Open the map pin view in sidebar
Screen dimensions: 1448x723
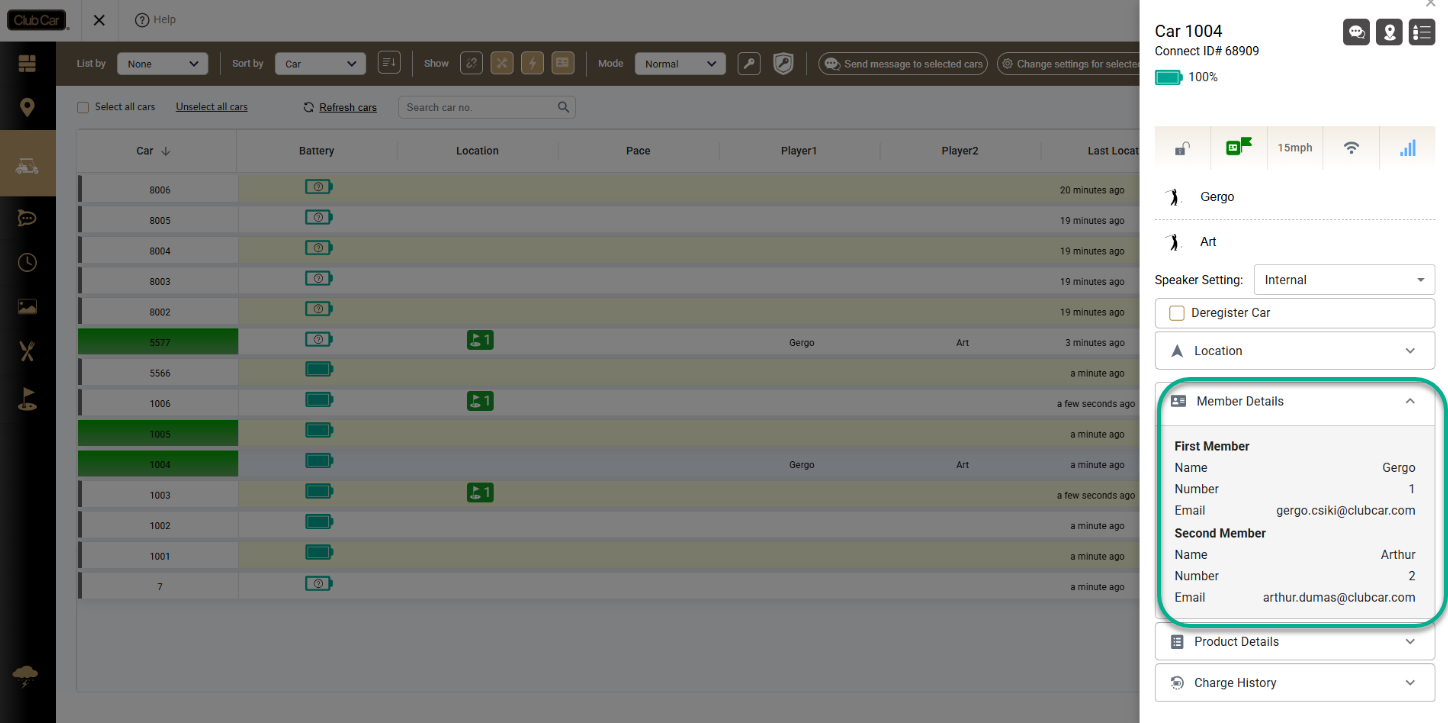[27, 107]
